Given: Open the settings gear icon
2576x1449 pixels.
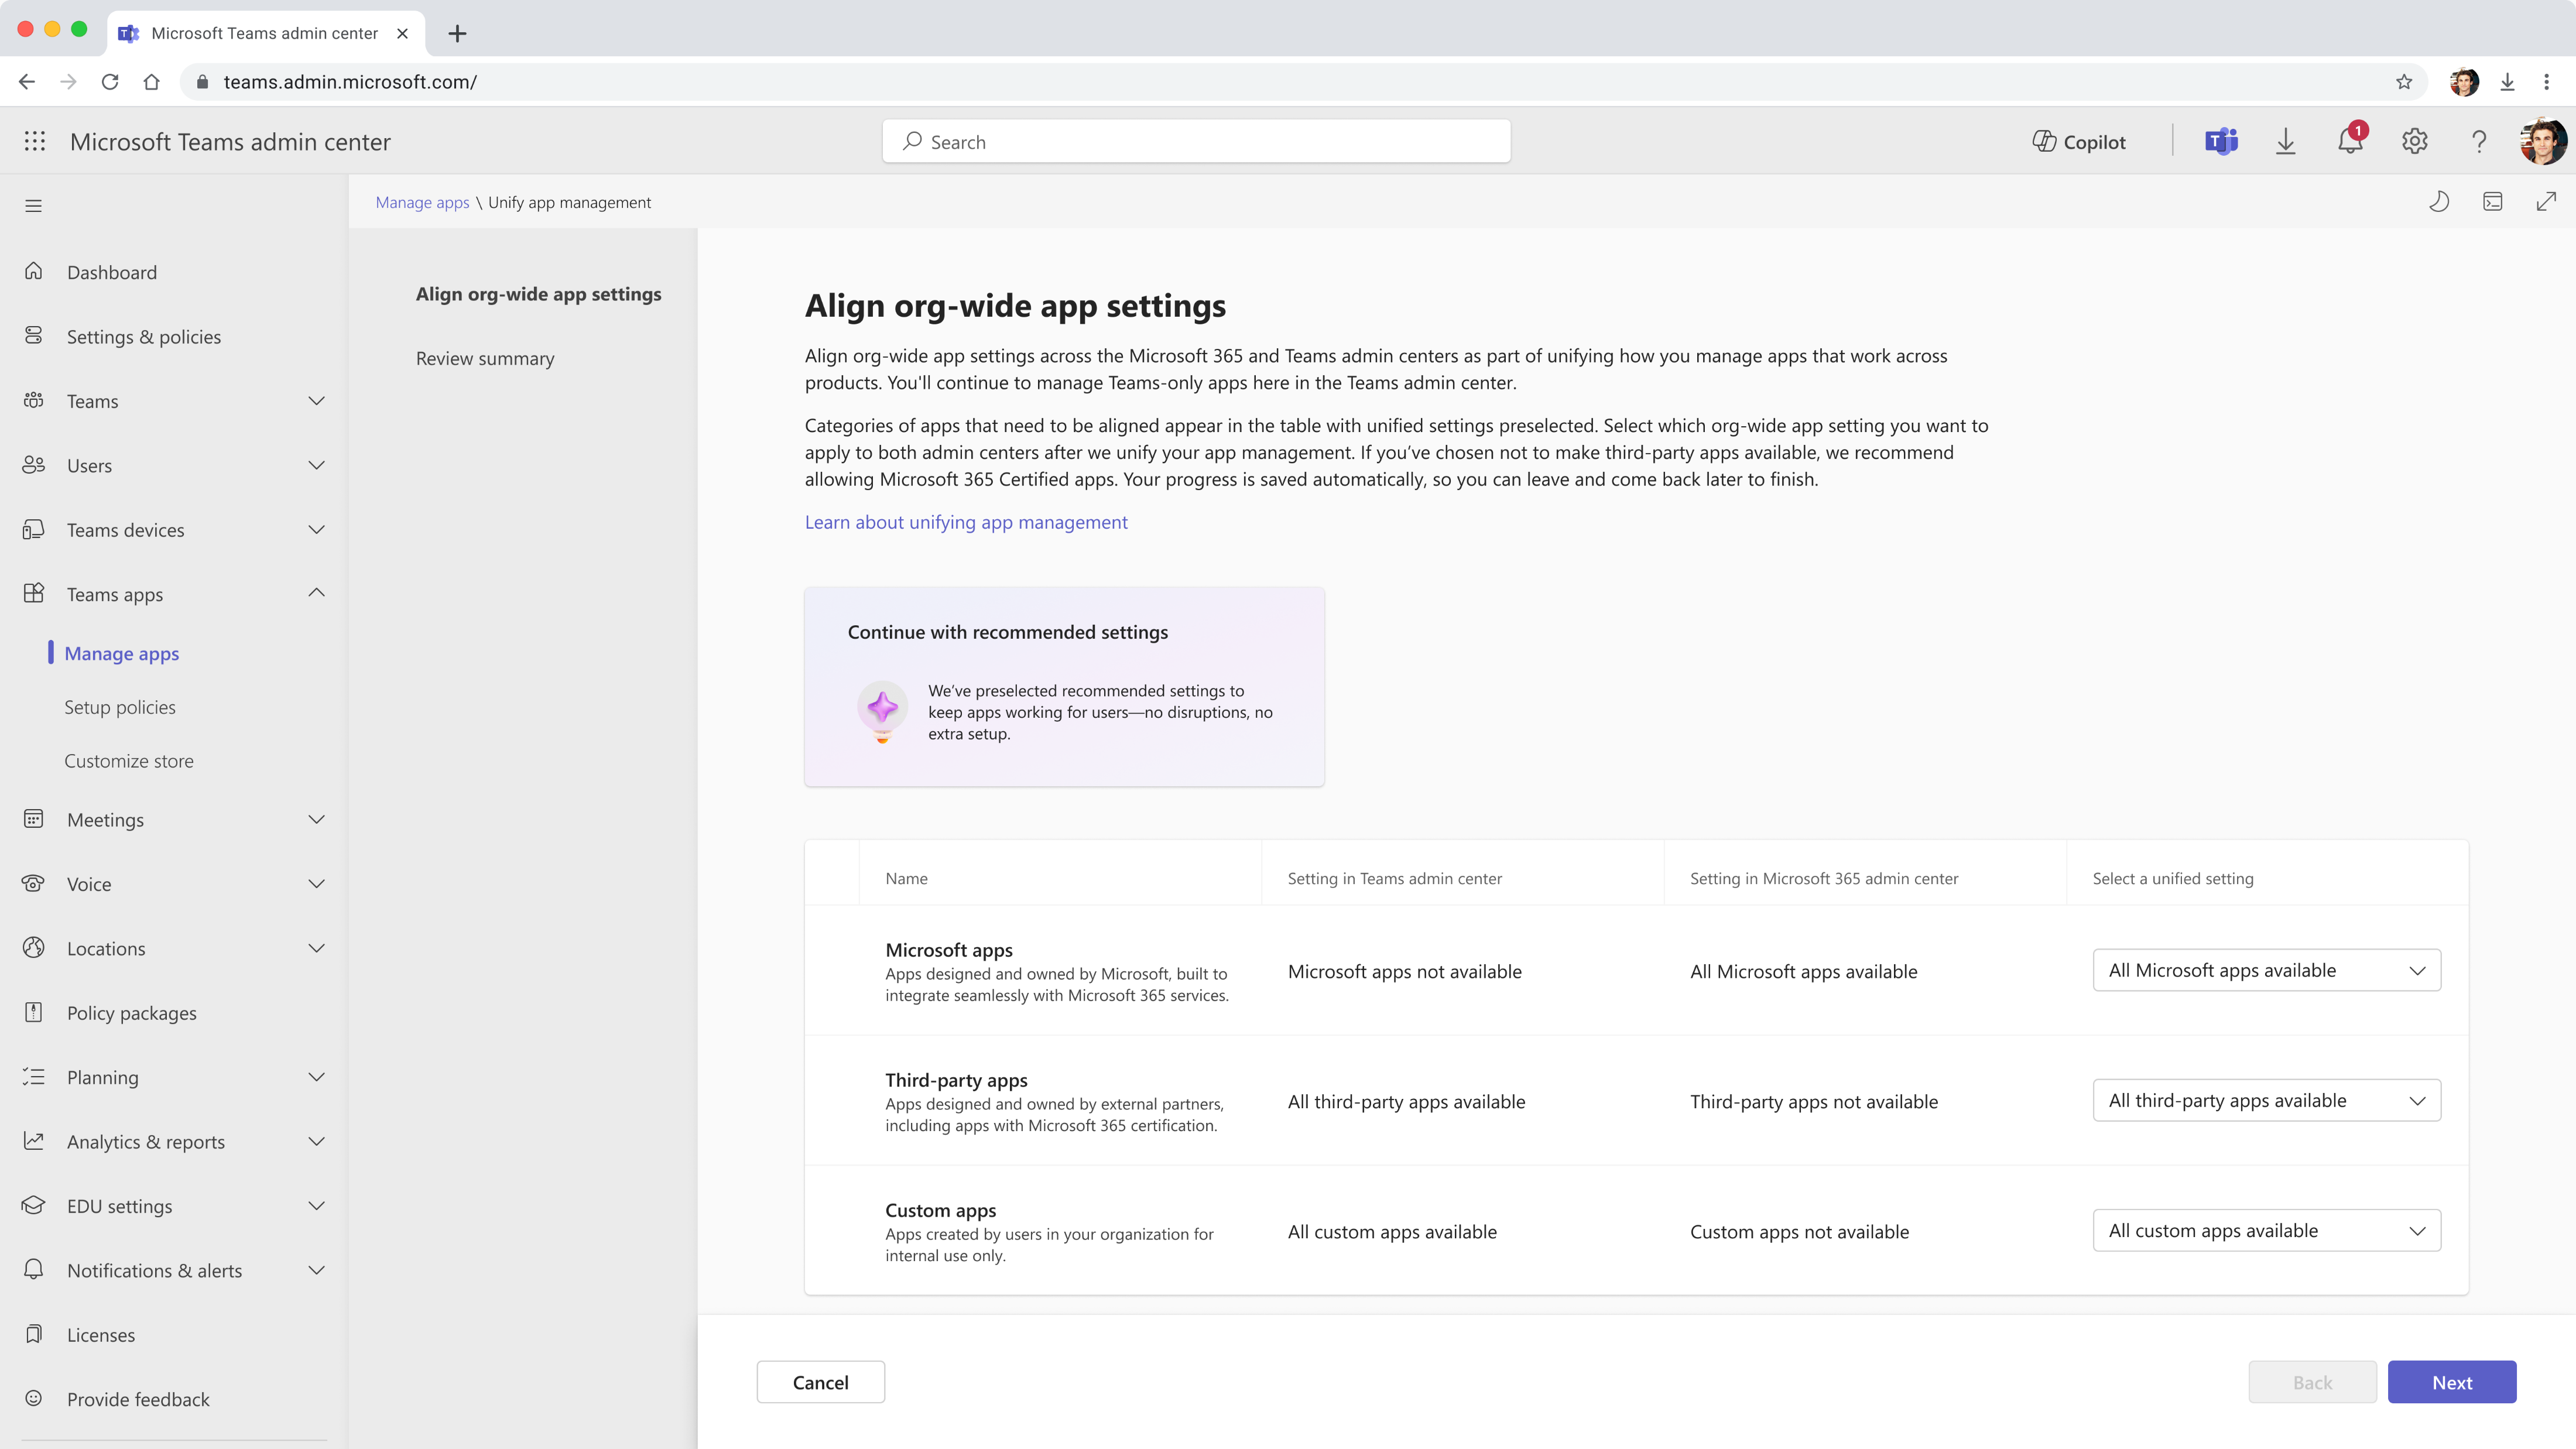Looking at the screenshot, I should pos(2414,142).
